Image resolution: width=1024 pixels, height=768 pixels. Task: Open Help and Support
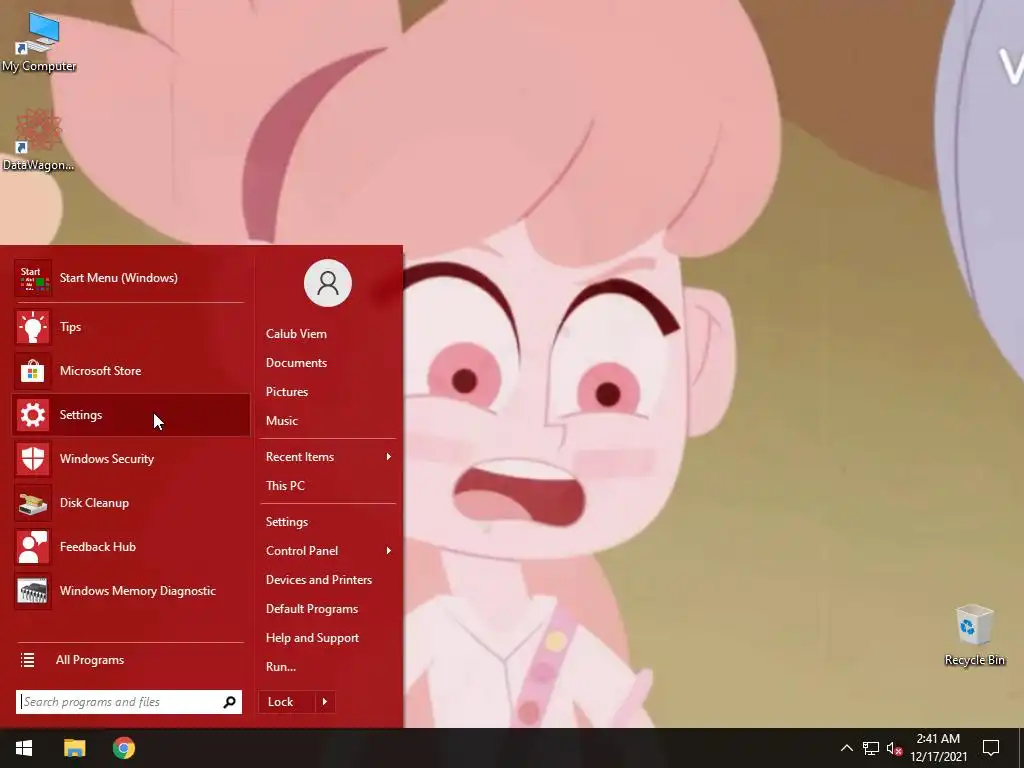312,638
